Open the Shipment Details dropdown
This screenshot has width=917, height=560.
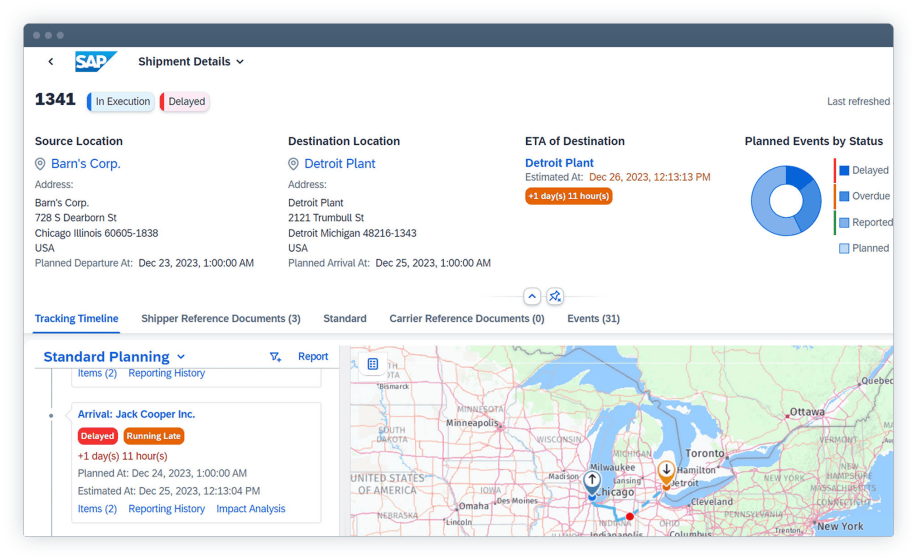pos(191,61)
